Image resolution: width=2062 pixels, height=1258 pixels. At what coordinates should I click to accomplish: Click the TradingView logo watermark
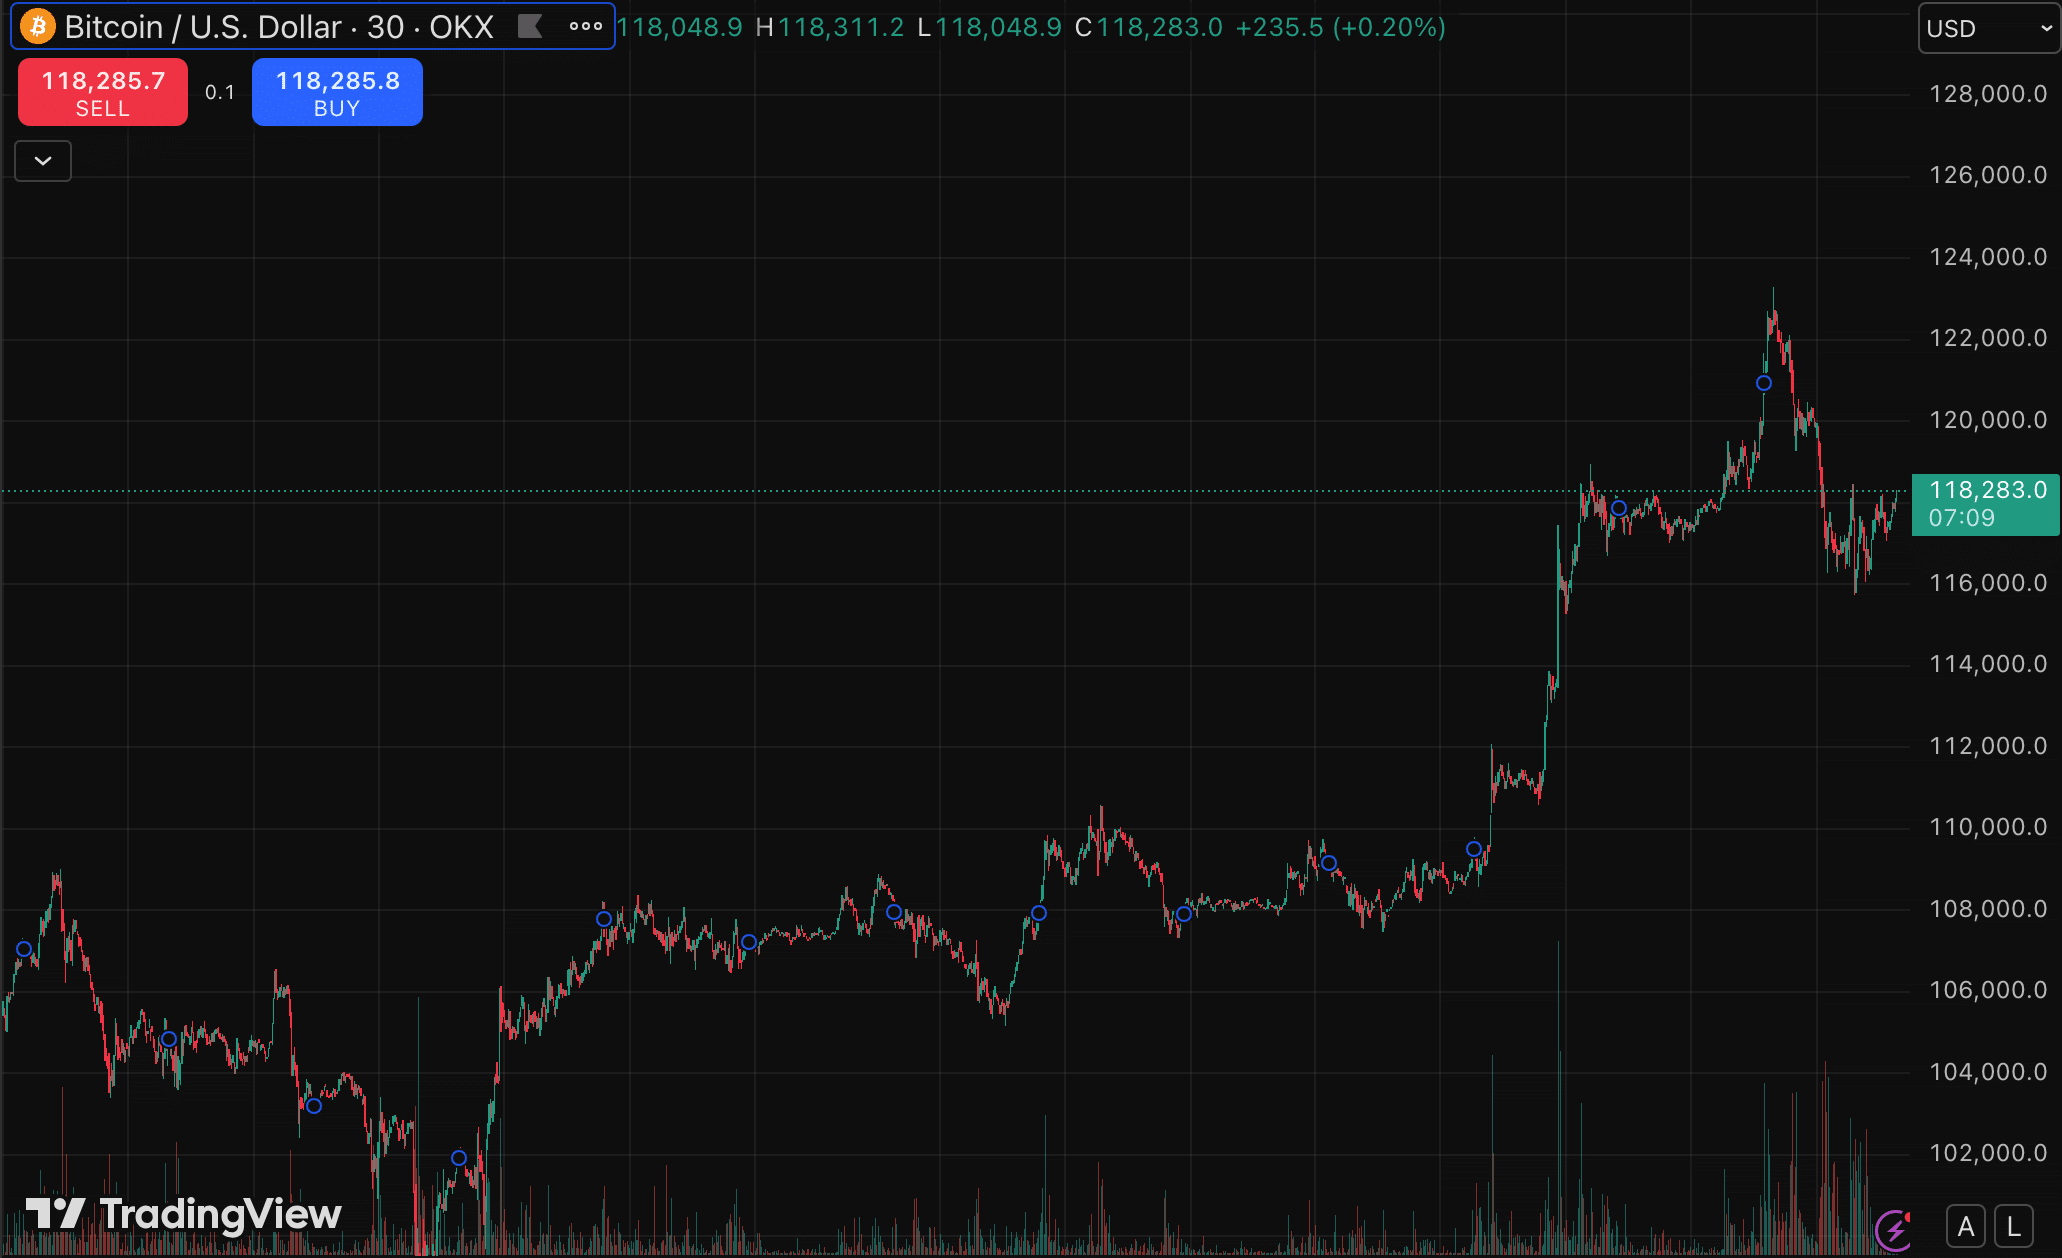(183, 1214)
